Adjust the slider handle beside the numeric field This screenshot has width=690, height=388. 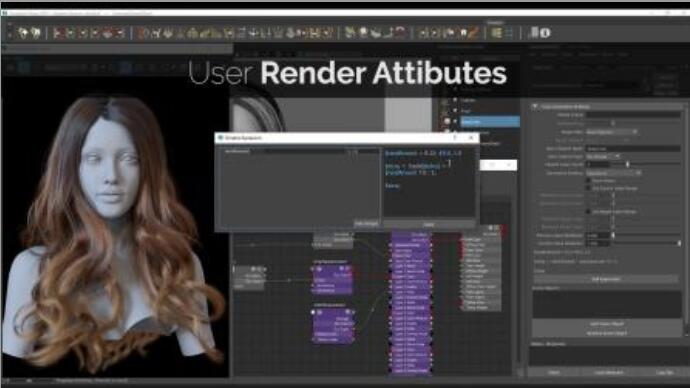click(628, 164)
